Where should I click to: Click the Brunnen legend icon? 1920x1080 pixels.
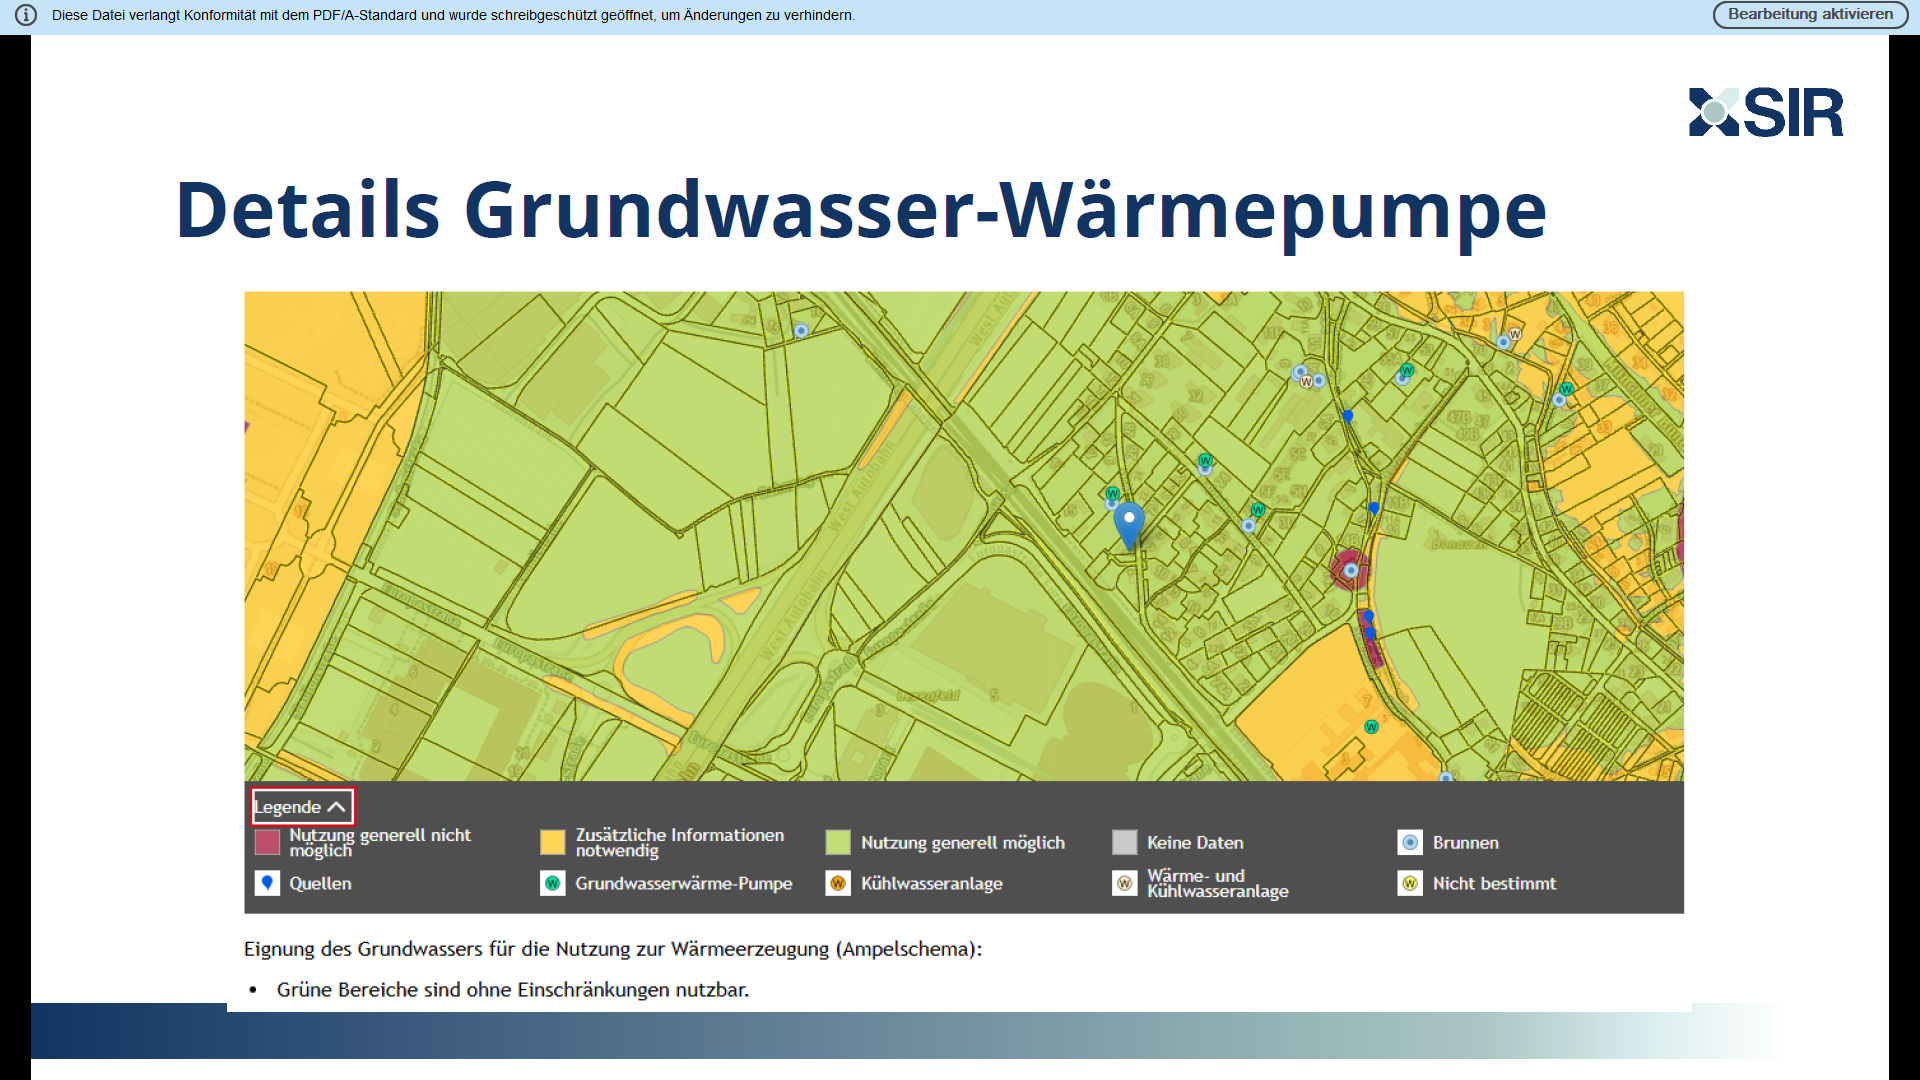tap(1410, 843)
